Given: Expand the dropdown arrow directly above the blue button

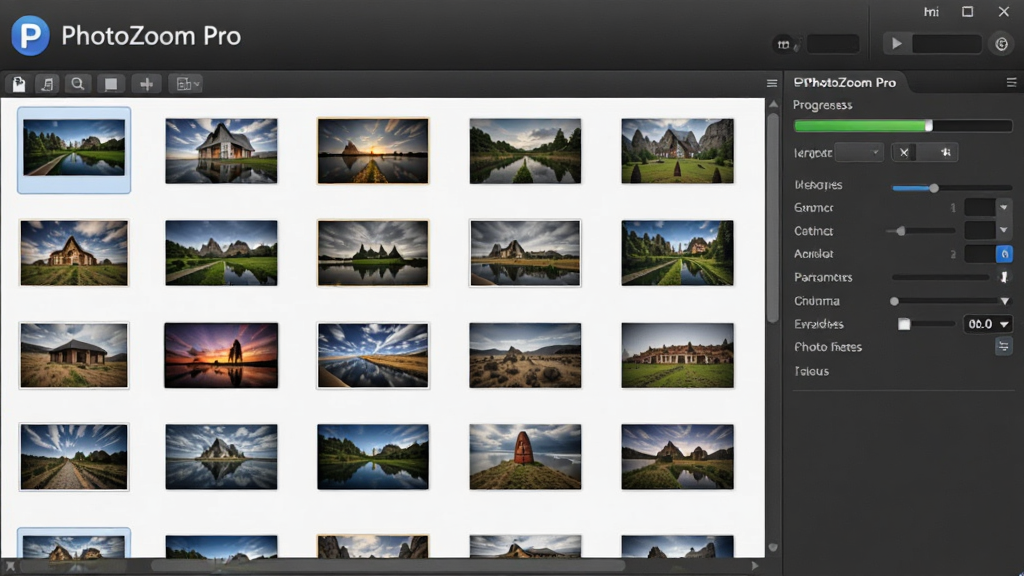Looking at the screenshot, I should (x=1004, y=231).
